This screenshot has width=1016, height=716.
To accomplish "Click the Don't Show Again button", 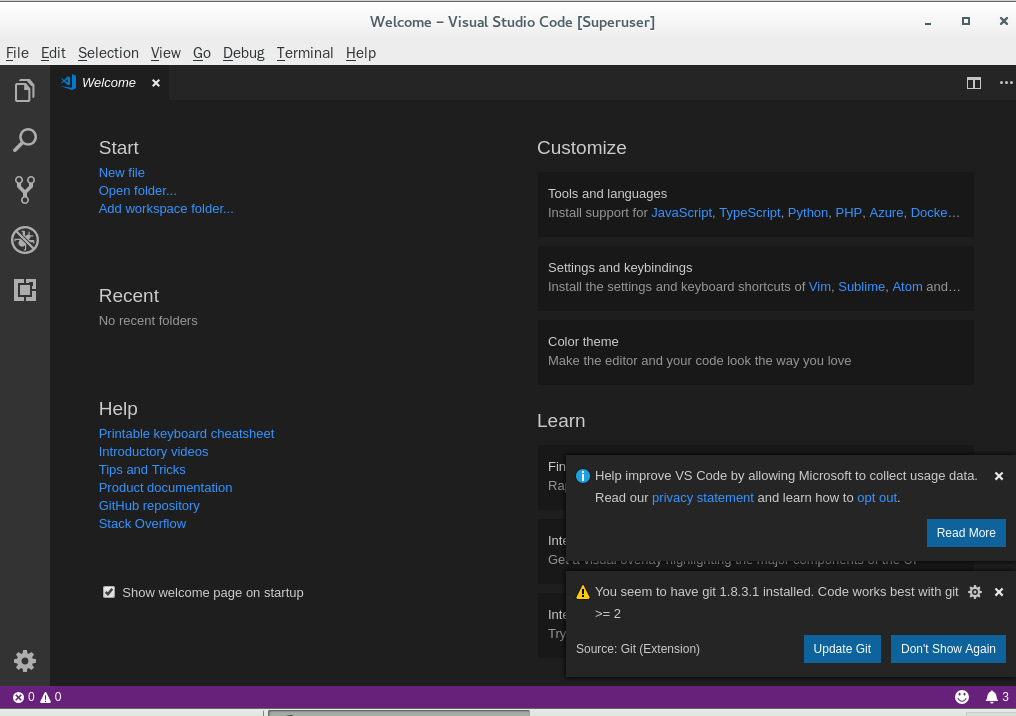I will point(948,649).
